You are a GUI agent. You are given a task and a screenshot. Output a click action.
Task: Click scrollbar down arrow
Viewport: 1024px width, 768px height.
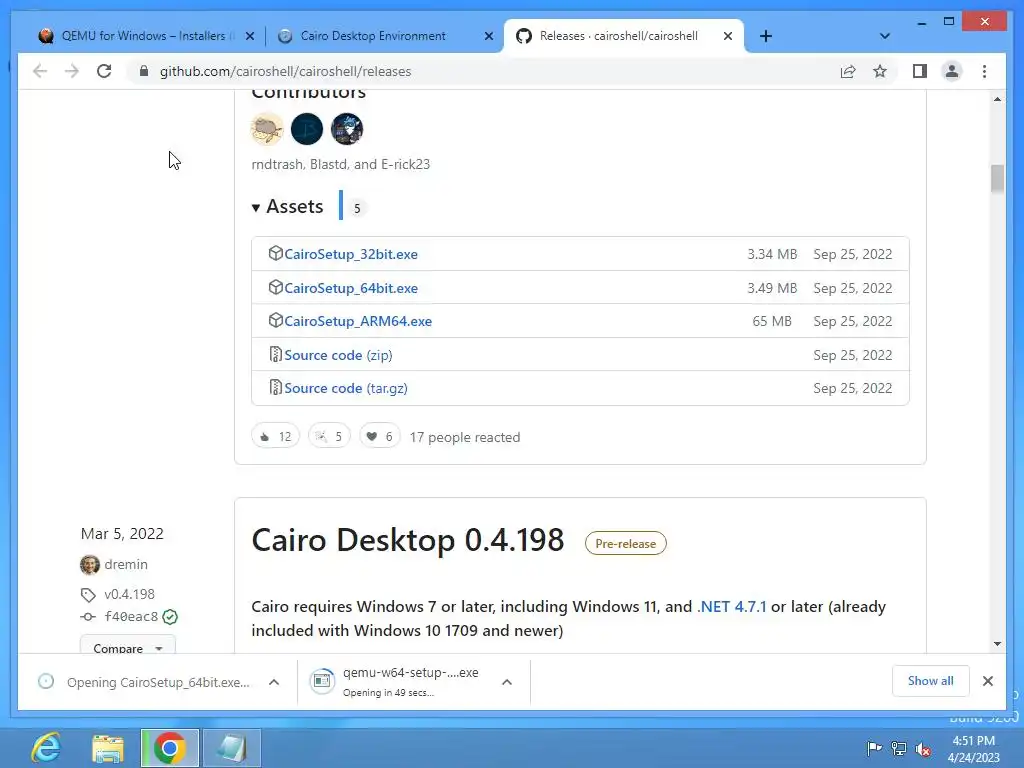(x=997, y=644)
